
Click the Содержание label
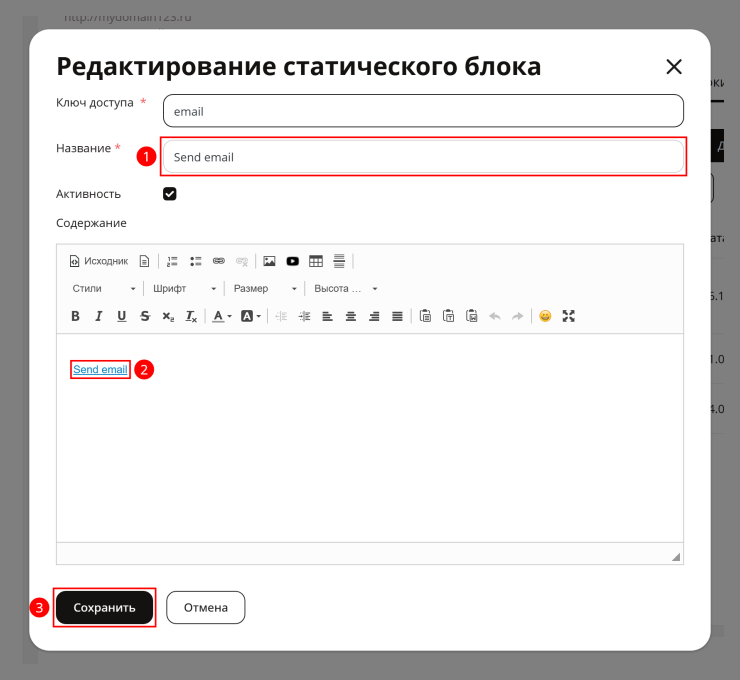(91, 223)
